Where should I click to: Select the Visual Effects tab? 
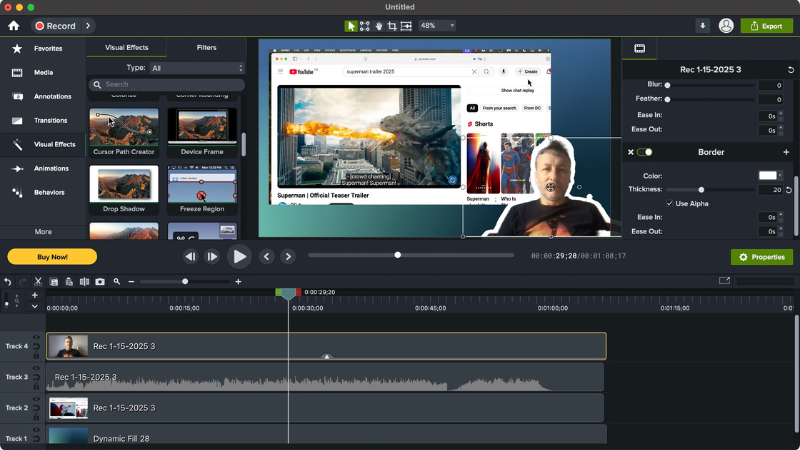(125, 47)
